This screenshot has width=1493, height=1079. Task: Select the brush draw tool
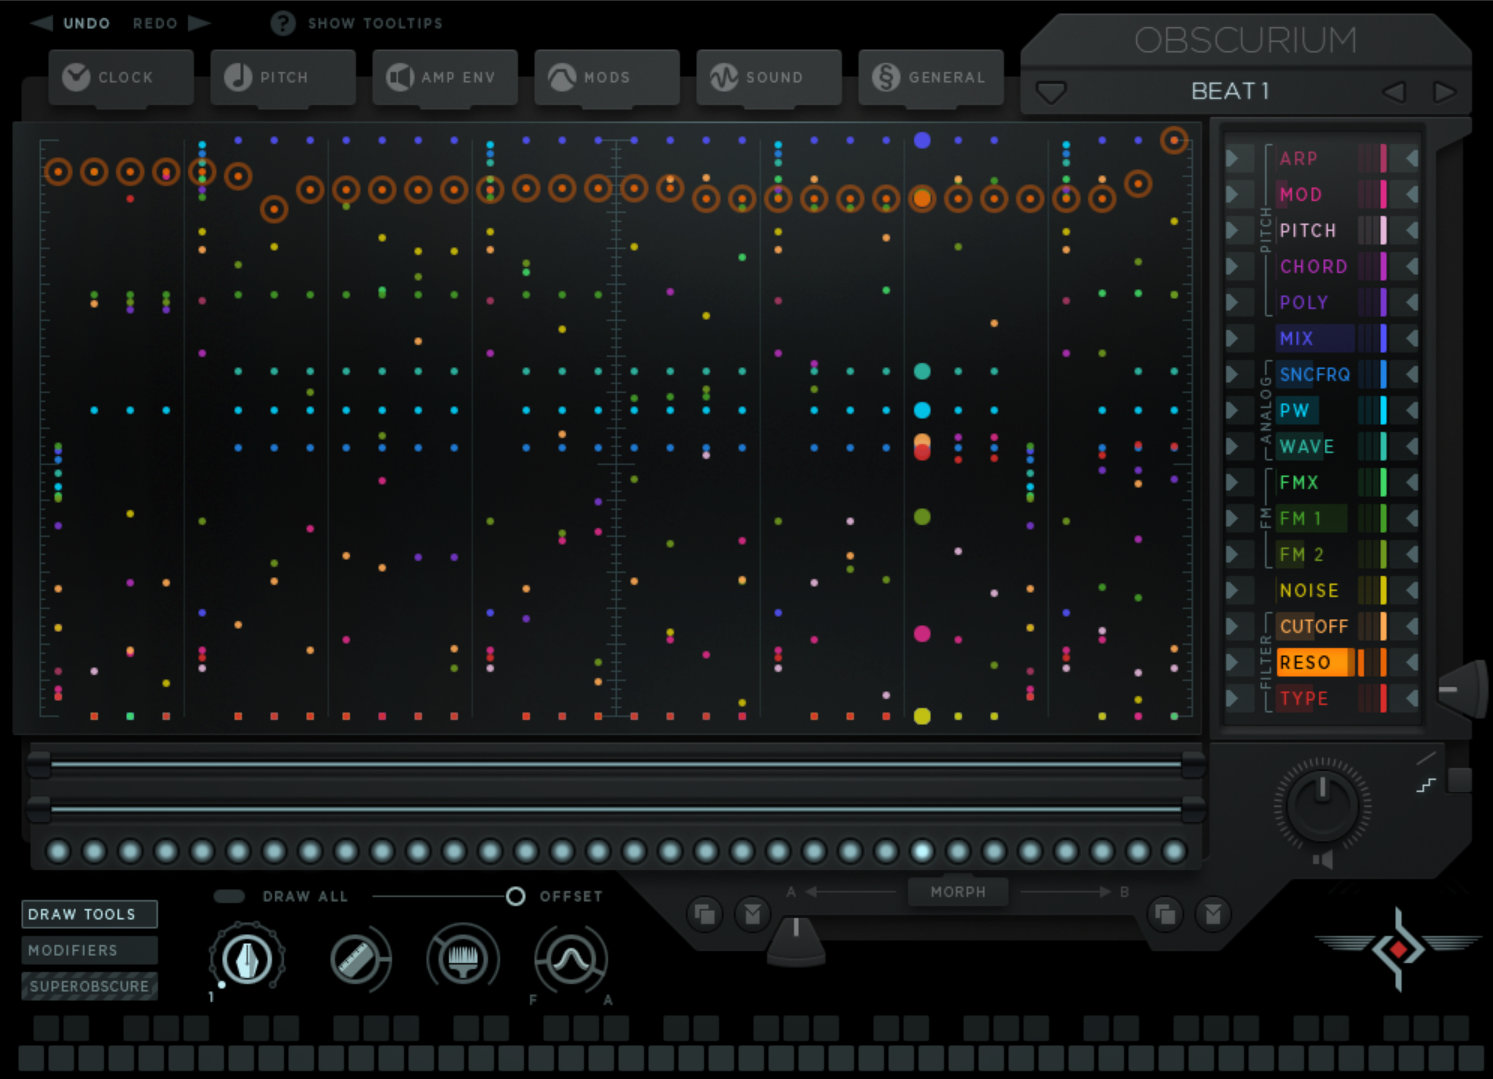pyautogui.click(x=461, y=959)
